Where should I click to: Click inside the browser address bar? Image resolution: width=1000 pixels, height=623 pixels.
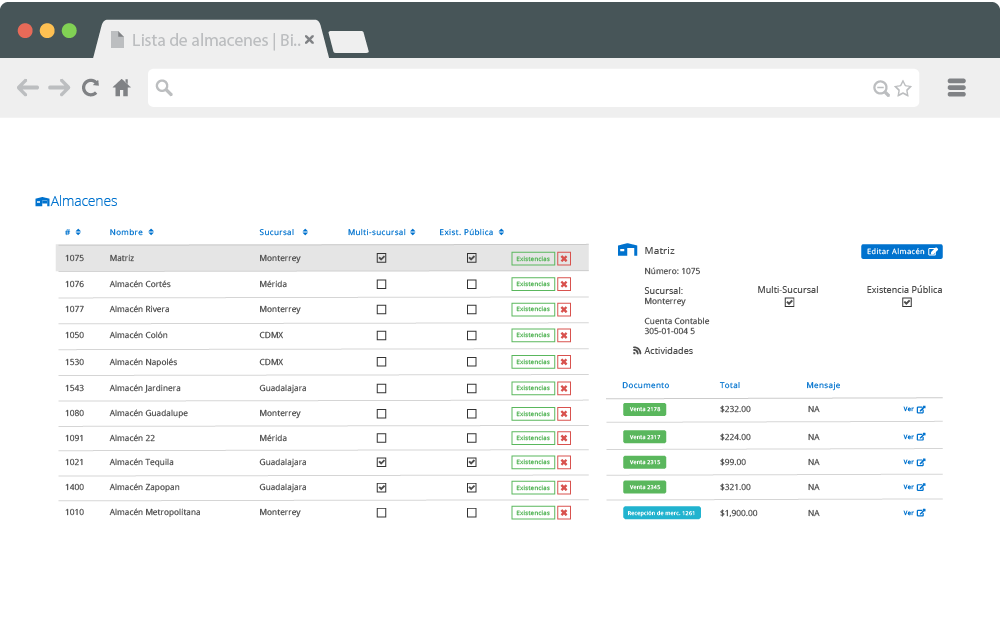click(x=500, y=87)
